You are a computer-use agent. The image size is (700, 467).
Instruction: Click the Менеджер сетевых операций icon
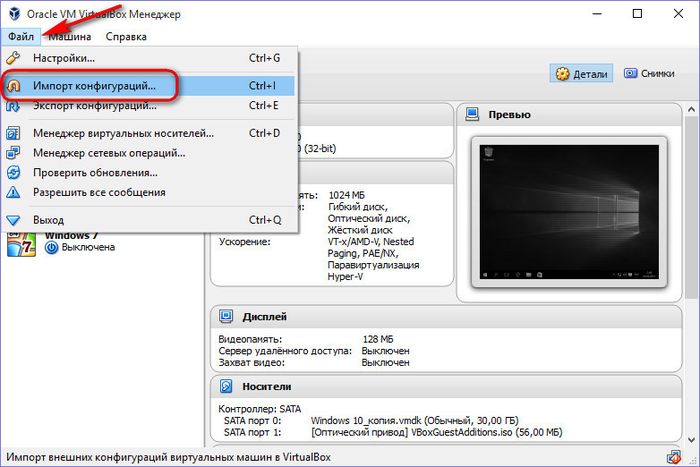point(13,153)
